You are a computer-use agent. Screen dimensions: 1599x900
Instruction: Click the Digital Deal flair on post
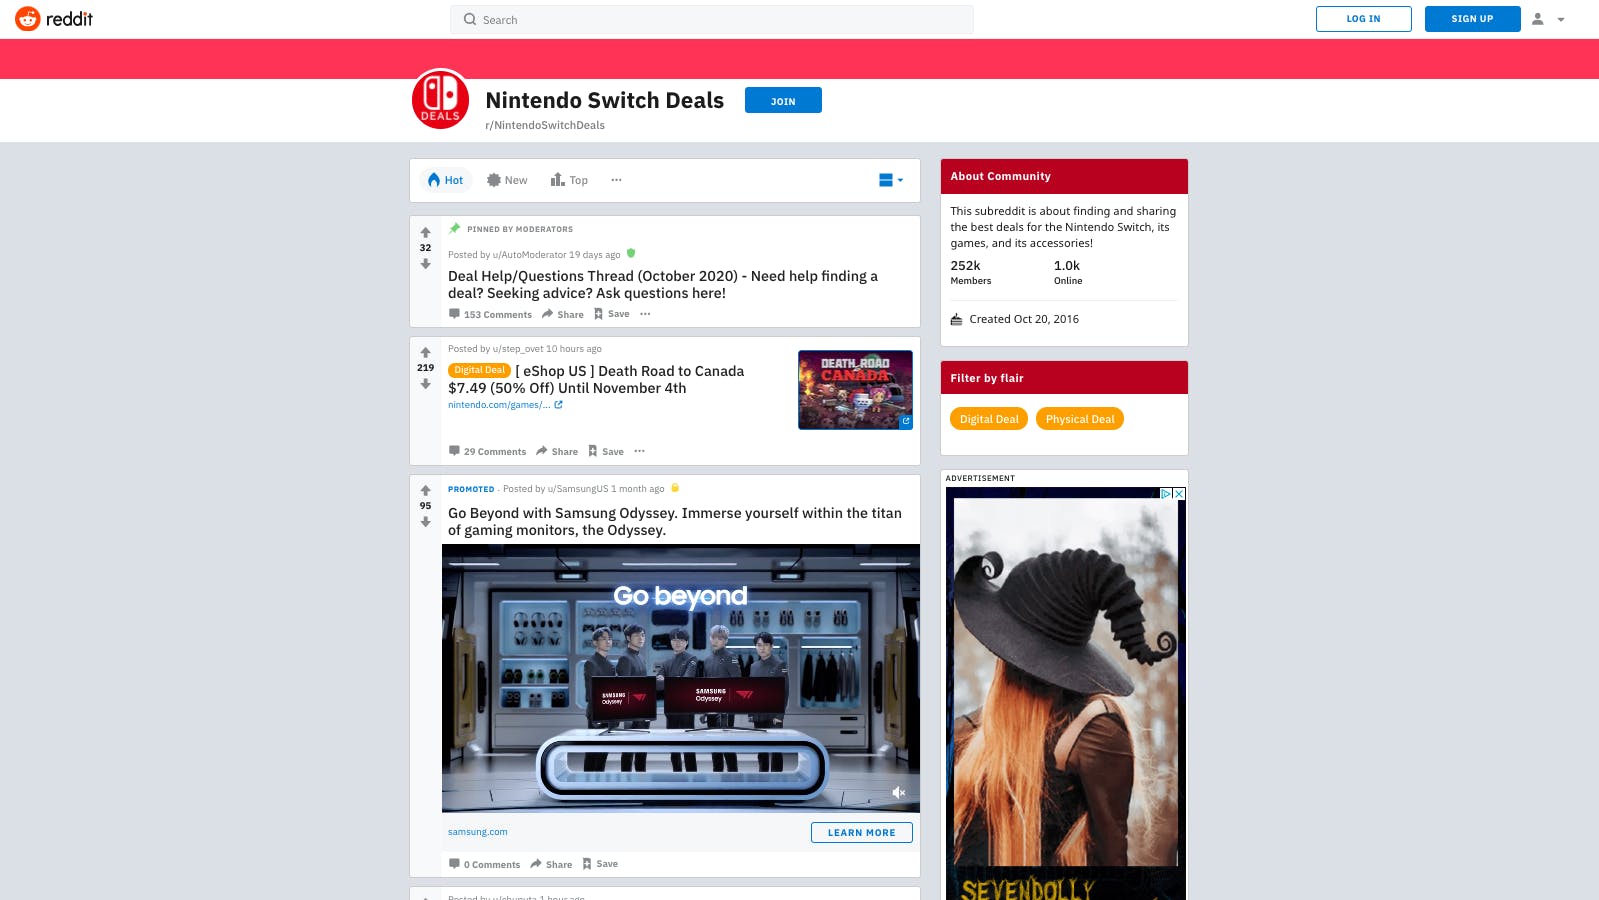click(480, 370)
